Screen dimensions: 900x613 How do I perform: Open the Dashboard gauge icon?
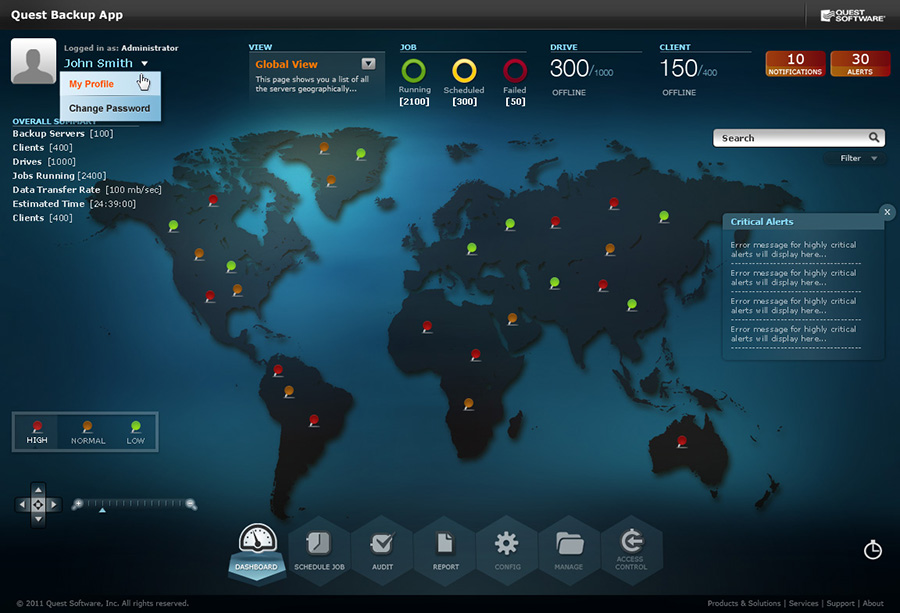tap(257, 540)
